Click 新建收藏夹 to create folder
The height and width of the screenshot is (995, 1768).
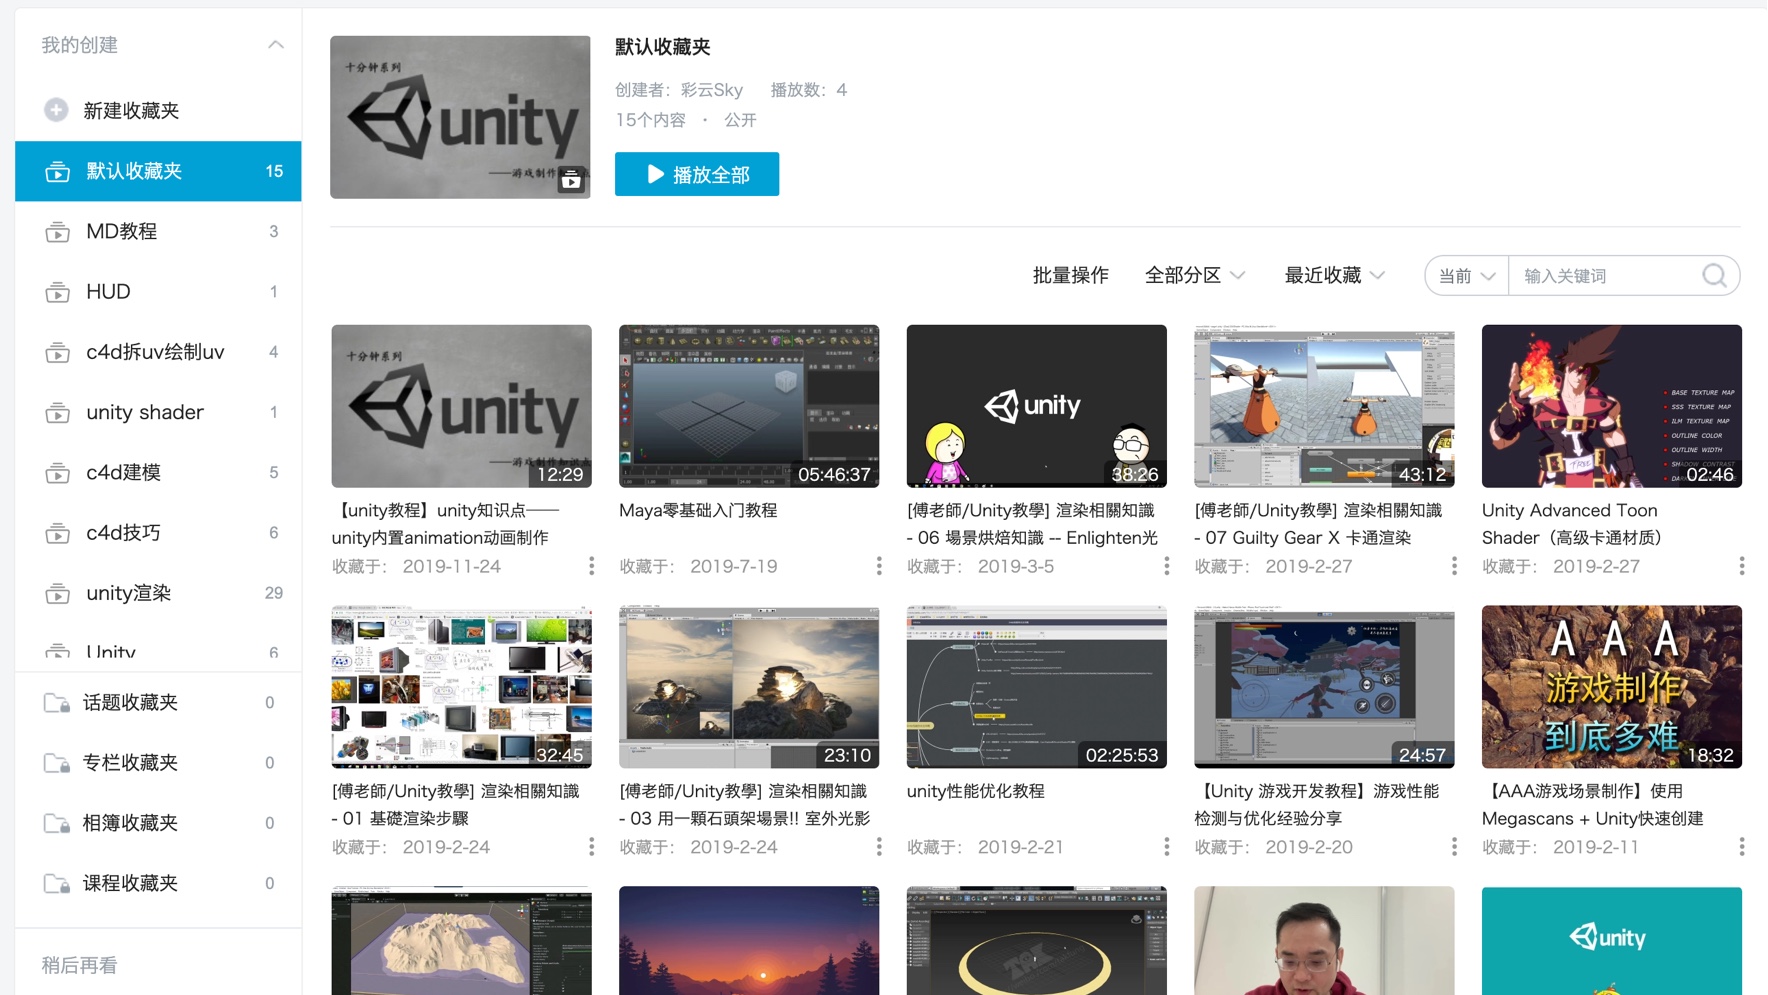pyautogui.click(x=131, y=110)
